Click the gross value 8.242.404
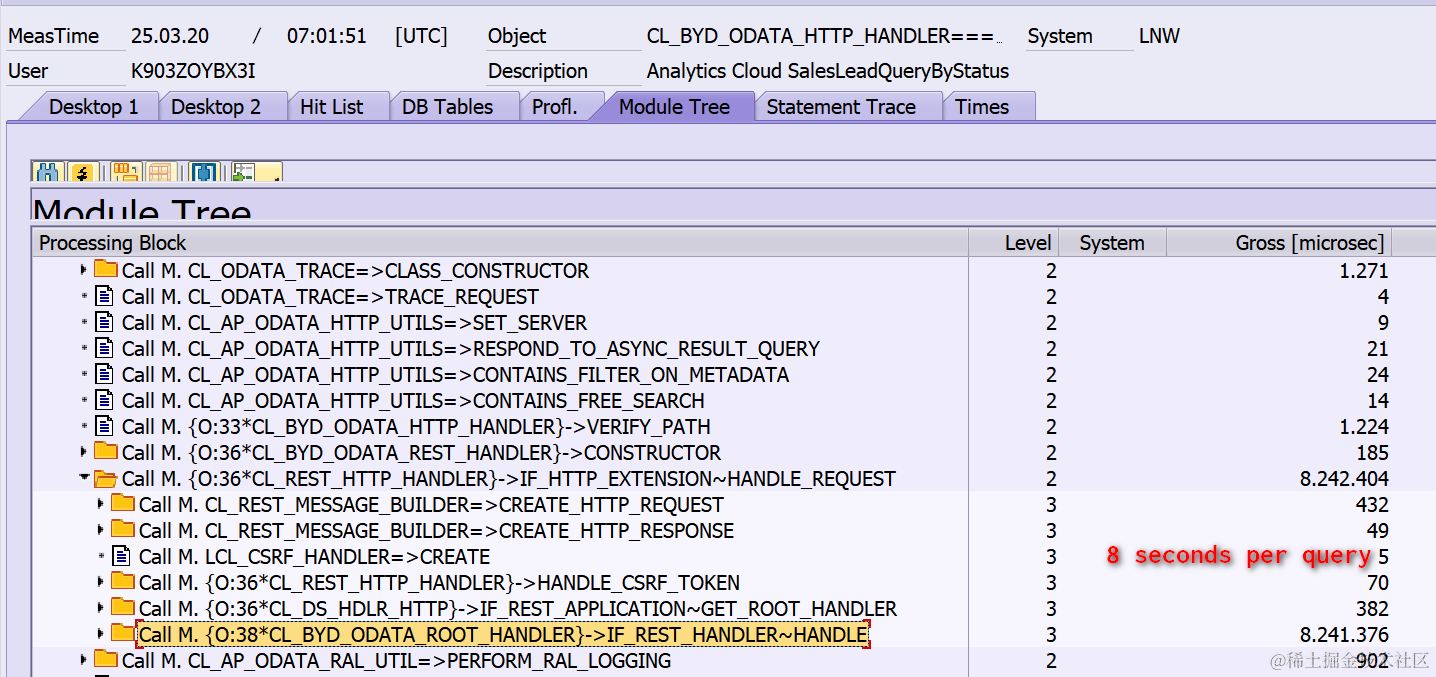The height and width of the screenshot is (677, 1436). click(1344, 479)
